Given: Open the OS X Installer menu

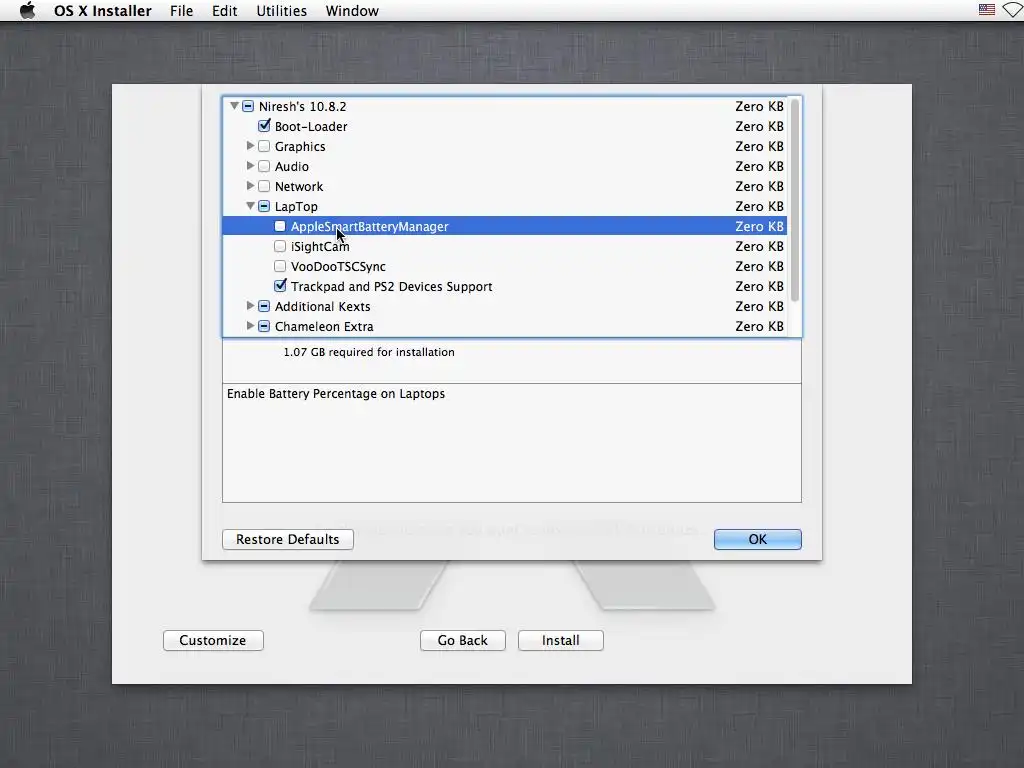Looking at the screenshot, I should pyautogui.click(x=103, y=10).
